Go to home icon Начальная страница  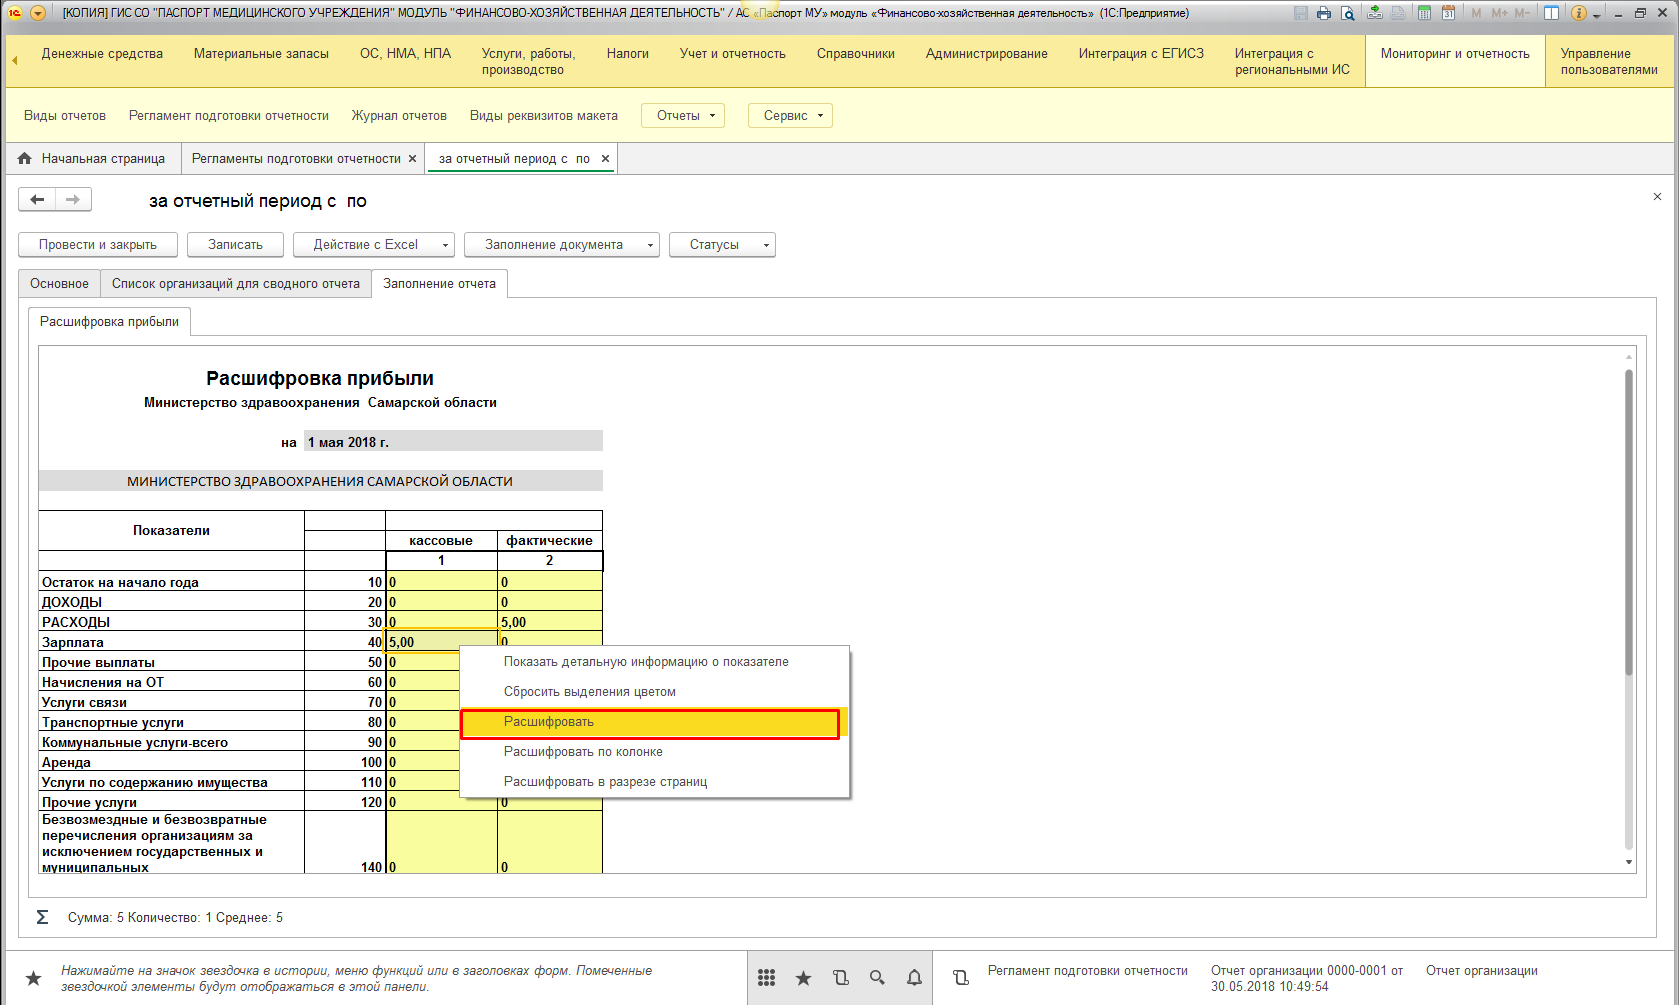[25, 158]
